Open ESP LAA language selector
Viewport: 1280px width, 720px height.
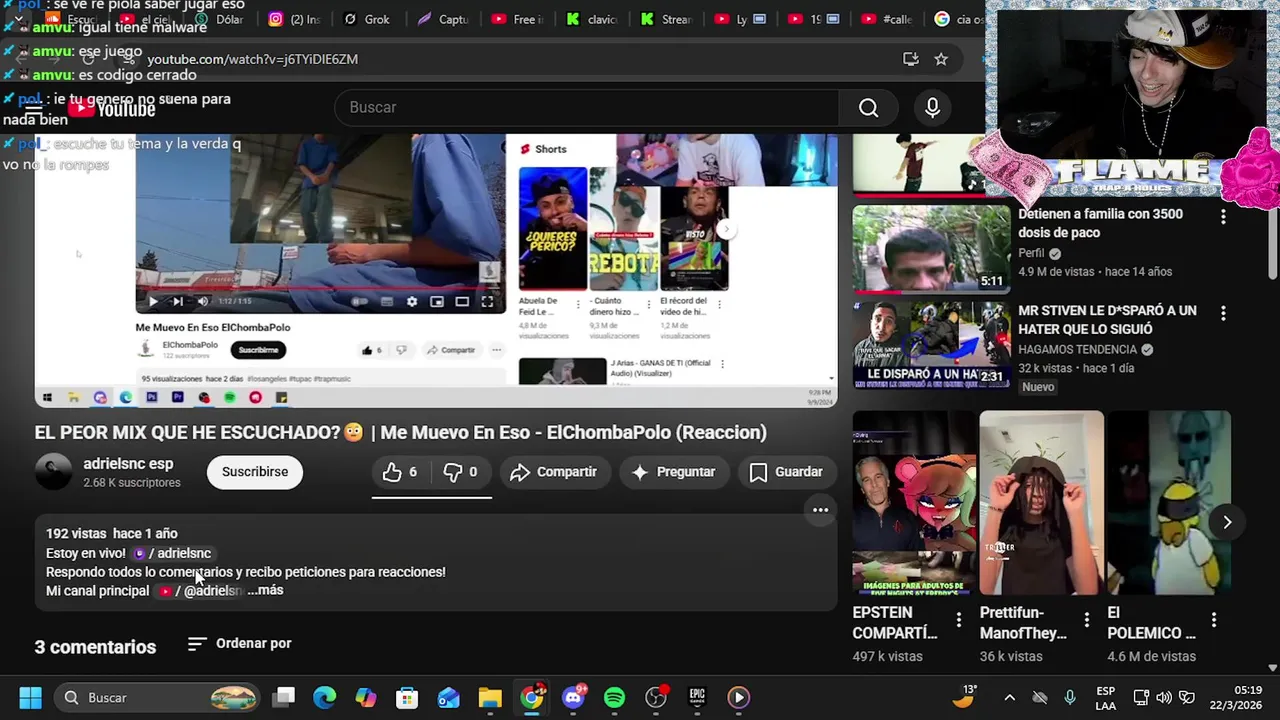coord(1105,697)
